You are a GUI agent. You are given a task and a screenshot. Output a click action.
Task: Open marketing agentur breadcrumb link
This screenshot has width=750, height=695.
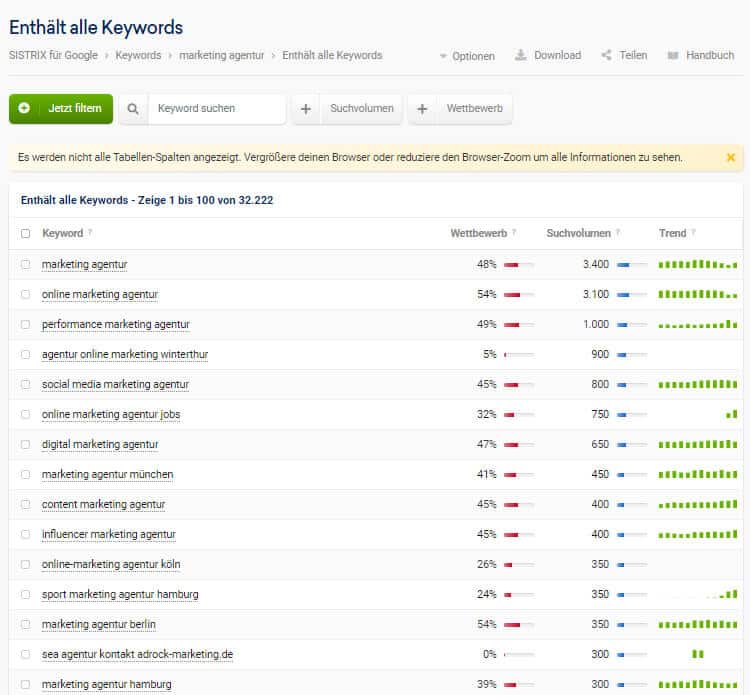221,55
